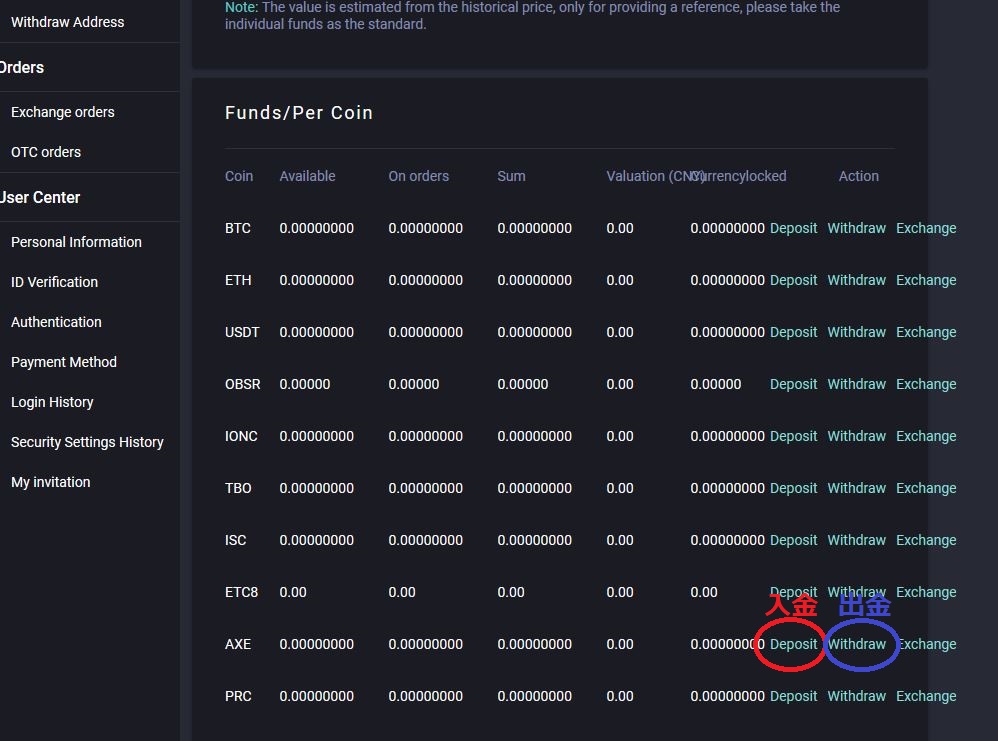The width and height of the screenshot is (998, 741).
Task: Click the circled Deposit link for AXE
Action: pos(793,644)
